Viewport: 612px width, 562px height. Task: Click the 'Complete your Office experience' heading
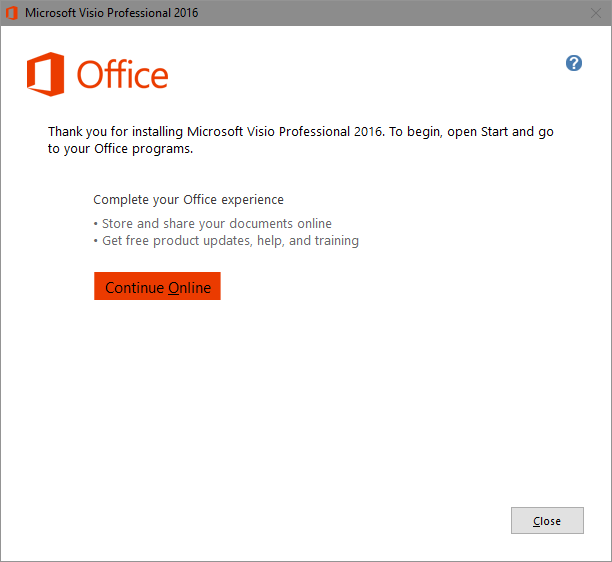pos(189,200)
